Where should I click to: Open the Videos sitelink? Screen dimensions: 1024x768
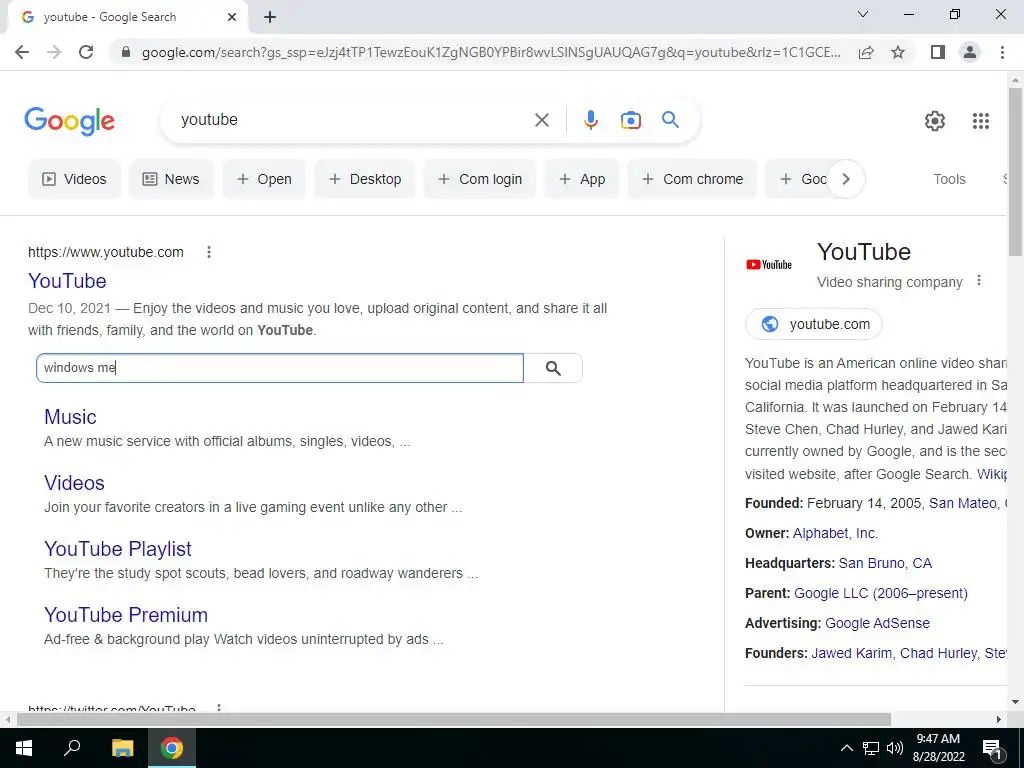tap(74, 483)
